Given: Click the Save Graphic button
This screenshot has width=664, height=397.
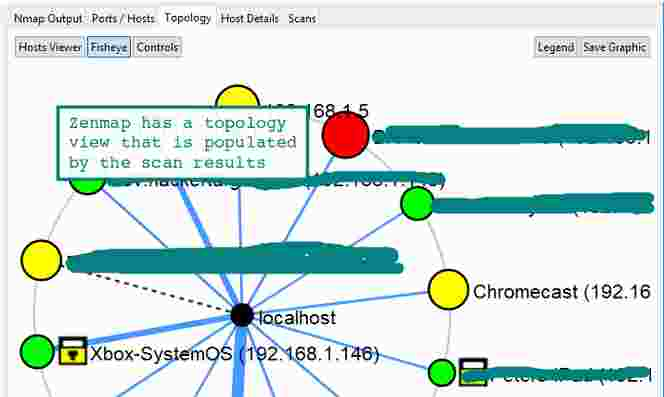Looking at the screenshot, I should pyautogui.click(x=614, y=47).
